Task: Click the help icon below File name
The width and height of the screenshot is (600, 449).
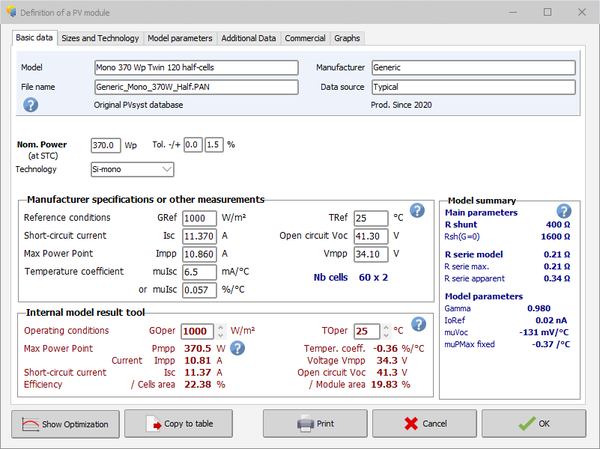Action: [30, 105]
